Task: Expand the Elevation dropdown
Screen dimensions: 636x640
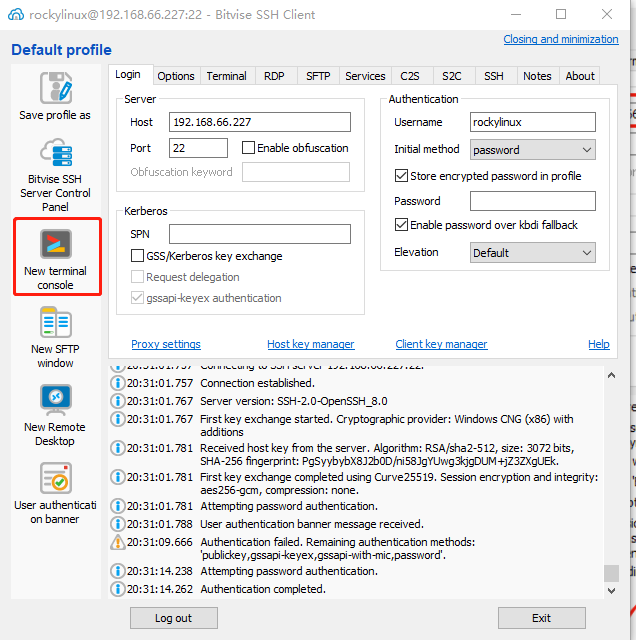Action: coord(532,253)
